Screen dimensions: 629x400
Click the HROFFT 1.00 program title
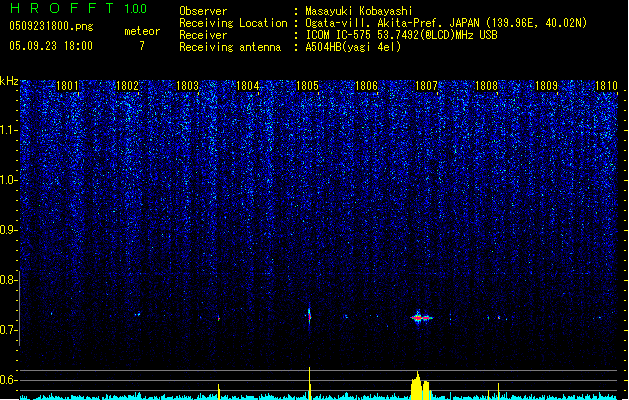(x=78, y=8)
